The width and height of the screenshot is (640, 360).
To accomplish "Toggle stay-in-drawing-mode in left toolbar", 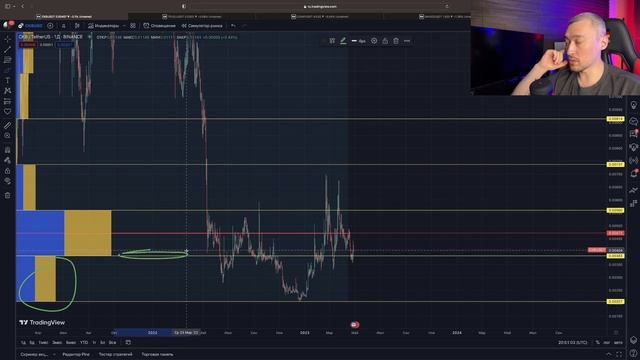I will (7, 160).
